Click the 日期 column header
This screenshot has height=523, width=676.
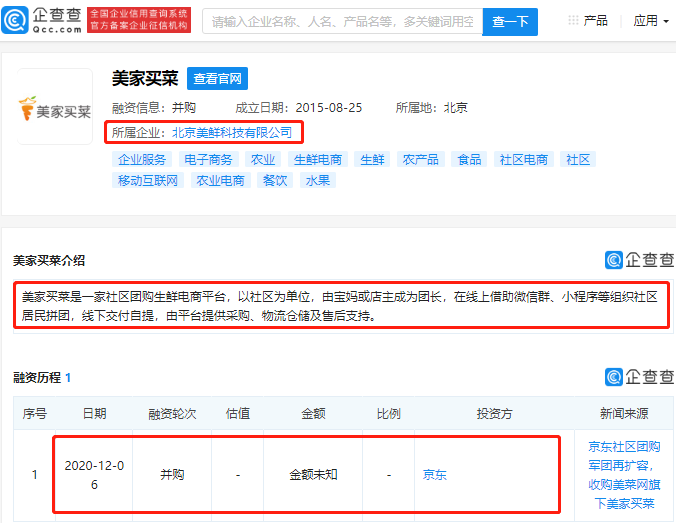click(94, 413)
